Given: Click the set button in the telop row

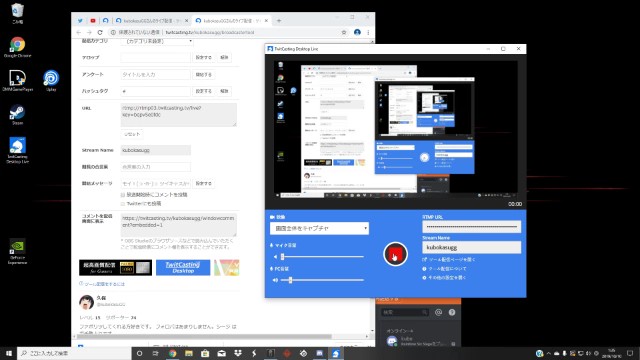Looking at the screenshot, I should point(203,58).
